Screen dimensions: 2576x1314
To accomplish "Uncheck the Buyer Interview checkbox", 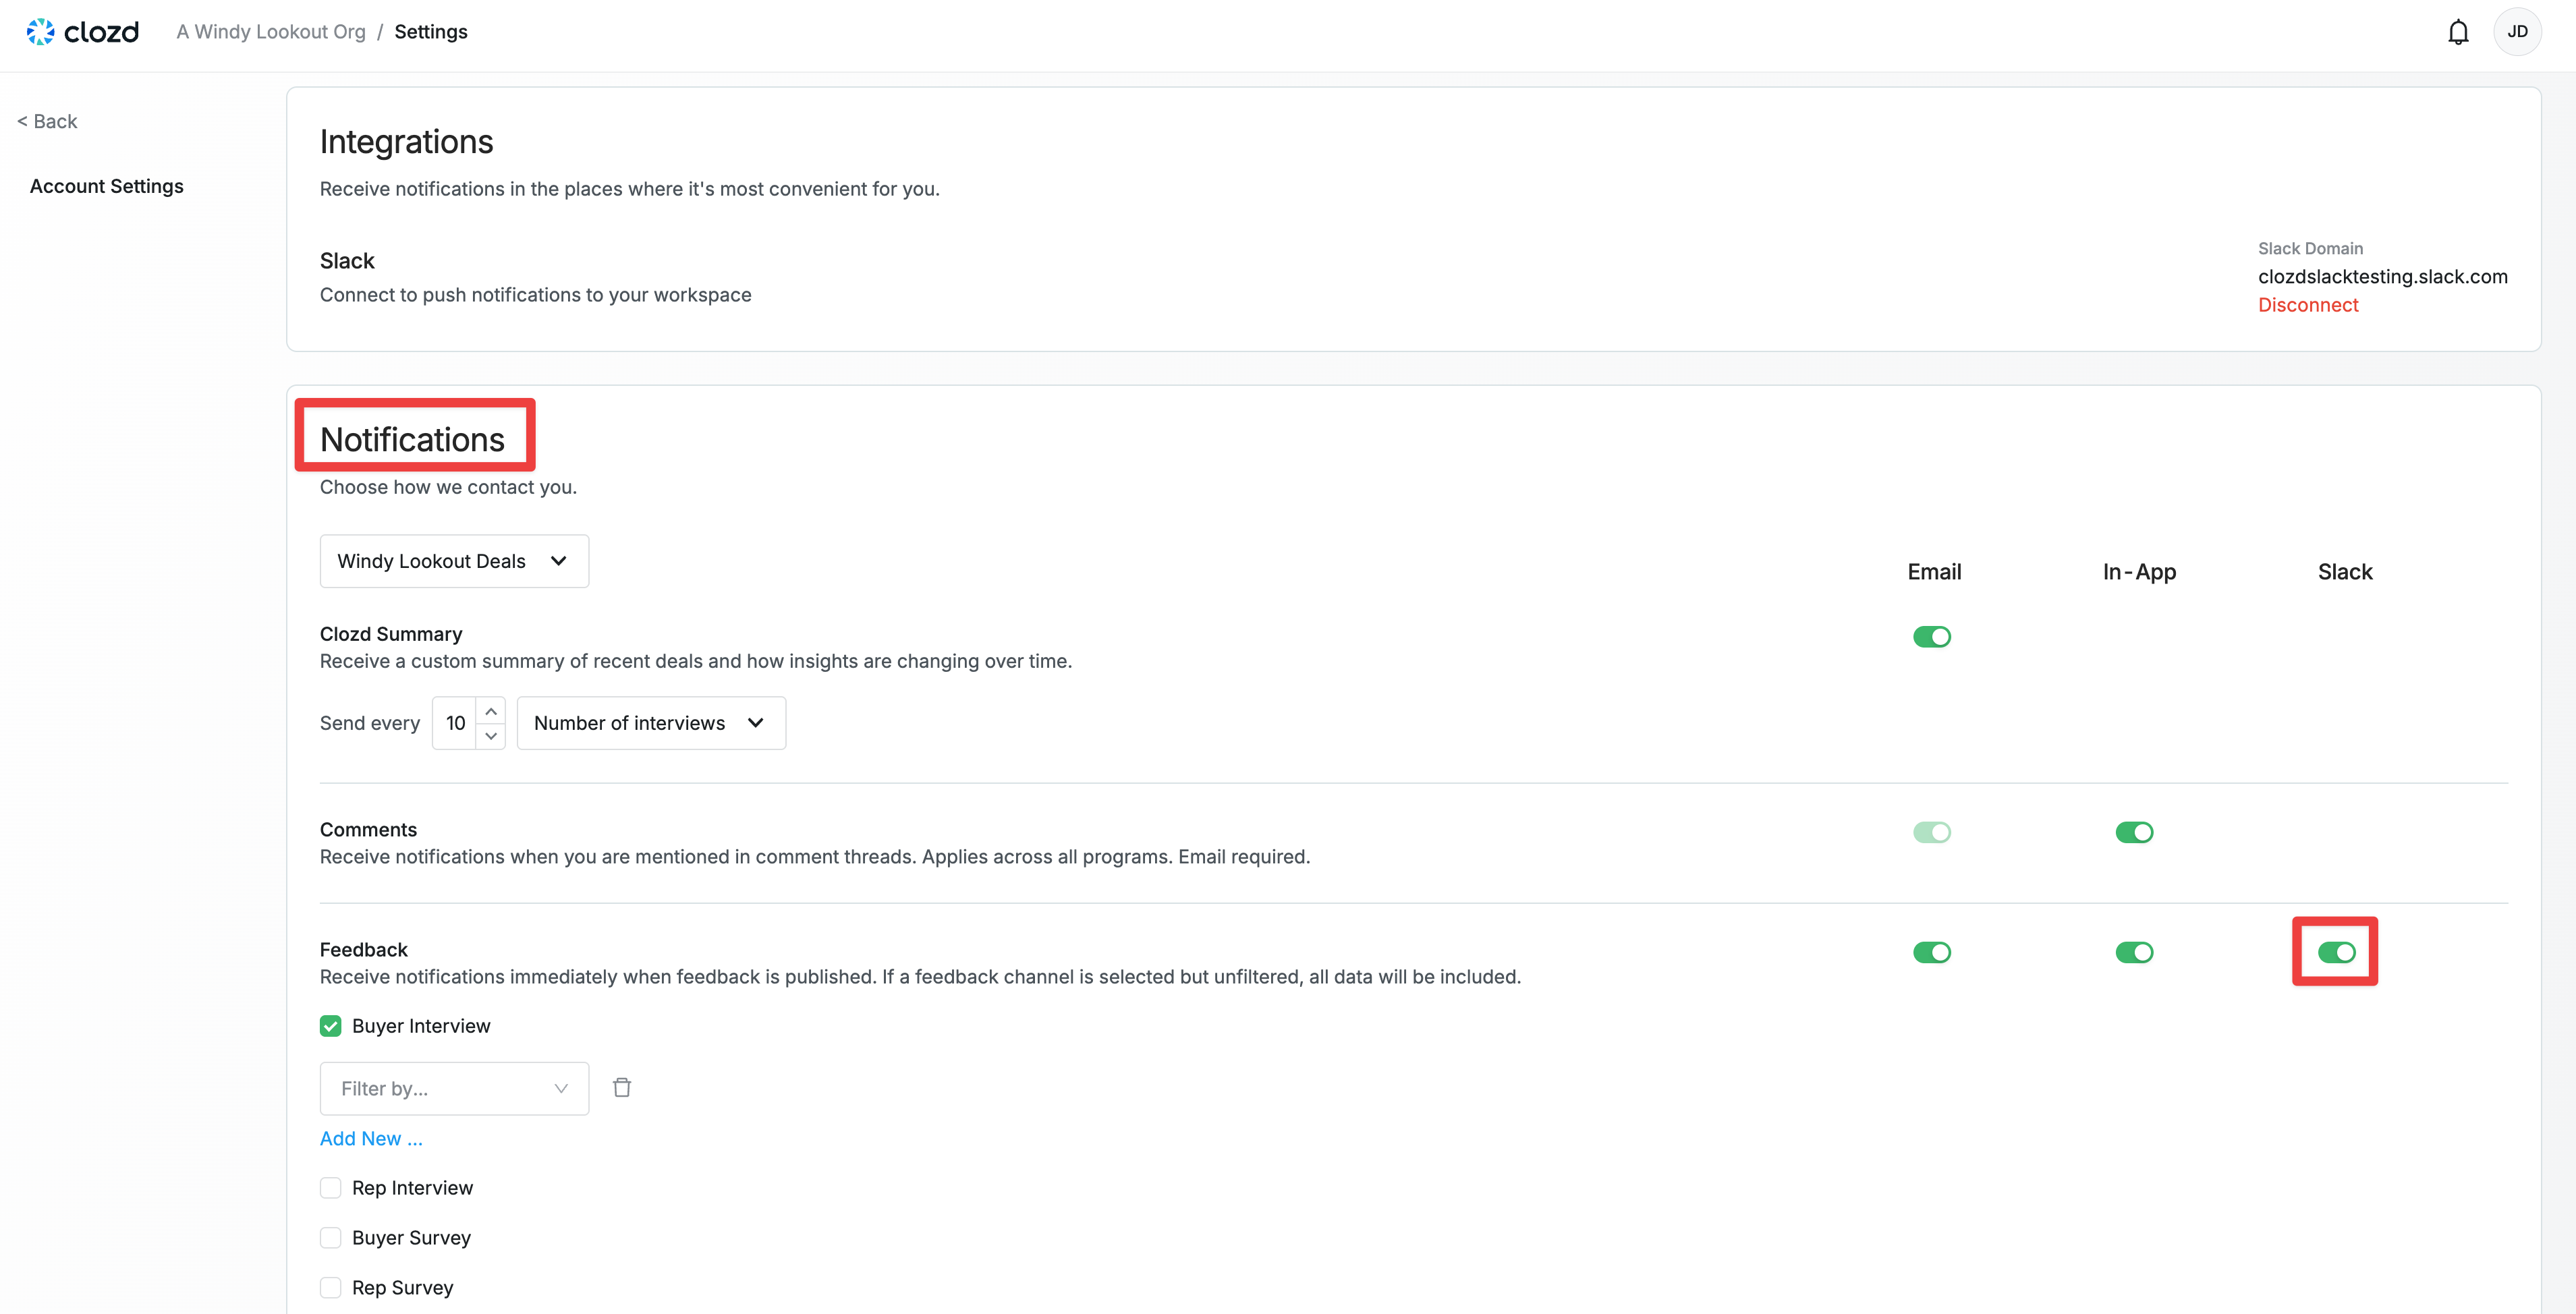I will coord(331,1026).
